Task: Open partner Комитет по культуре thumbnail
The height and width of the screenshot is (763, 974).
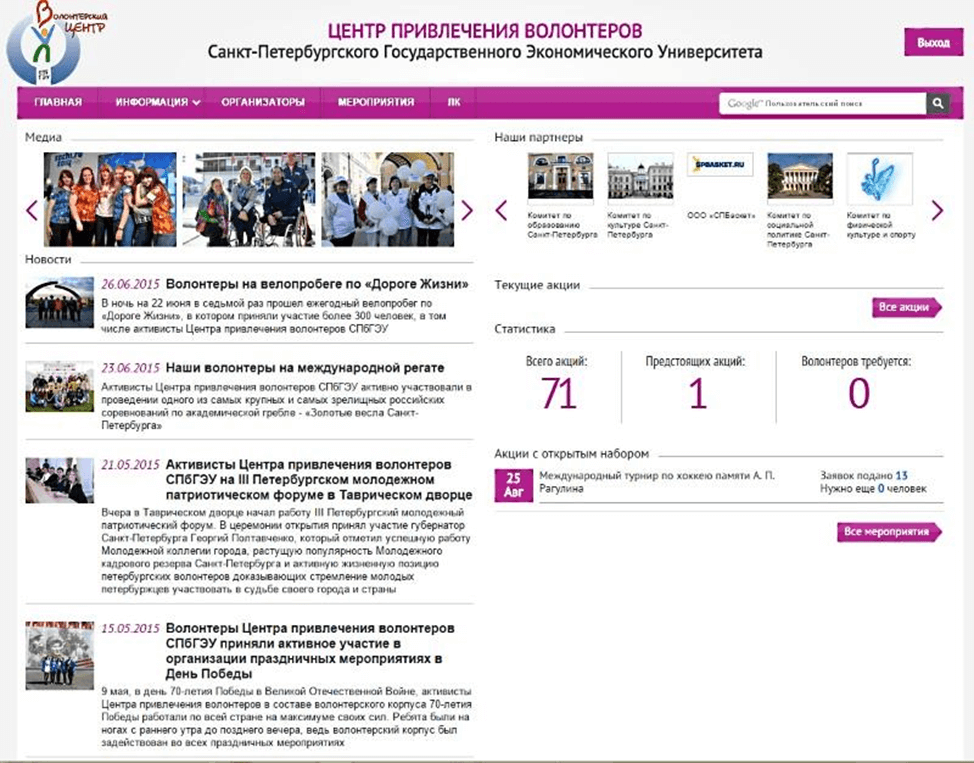Action: (640, 176)
